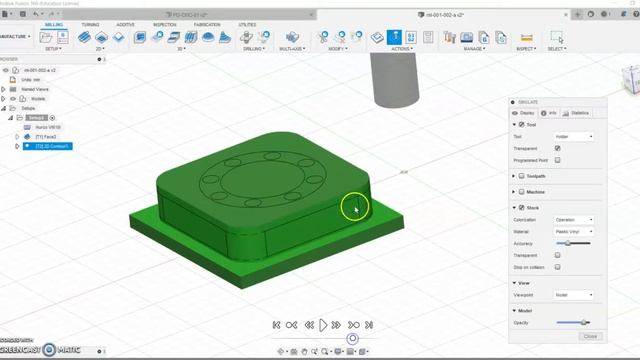The width and height of the screenshot is (640, 360).
Task: Select Setup1 in the browser tree
Action: [x=36, y=118]
